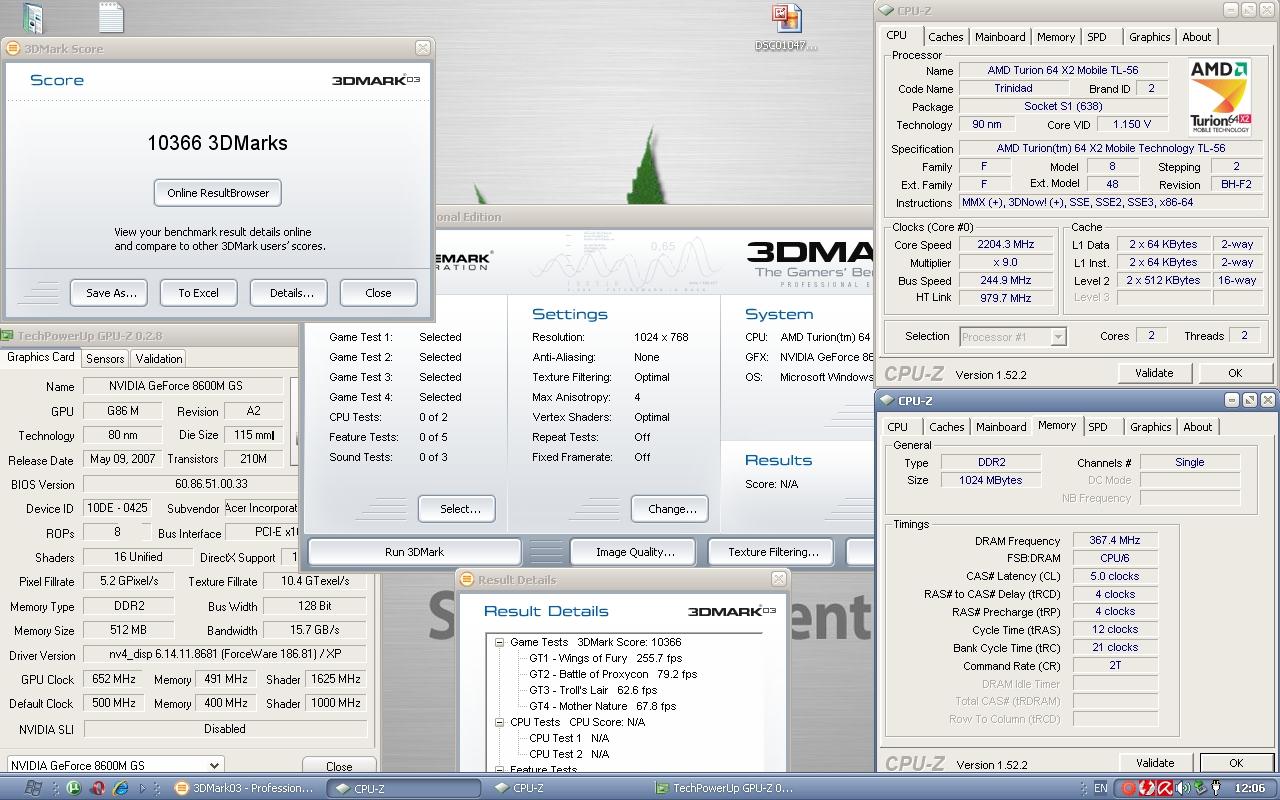Click Change settings button in 3DMark03

pos(671,509)
